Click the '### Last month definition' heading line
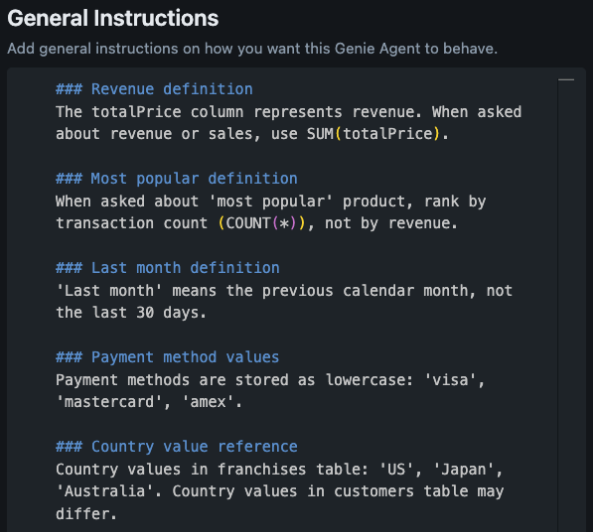Image resolution: width=593 pixels, height=532 pixels. pyautogui.click(x=168, y=268)
